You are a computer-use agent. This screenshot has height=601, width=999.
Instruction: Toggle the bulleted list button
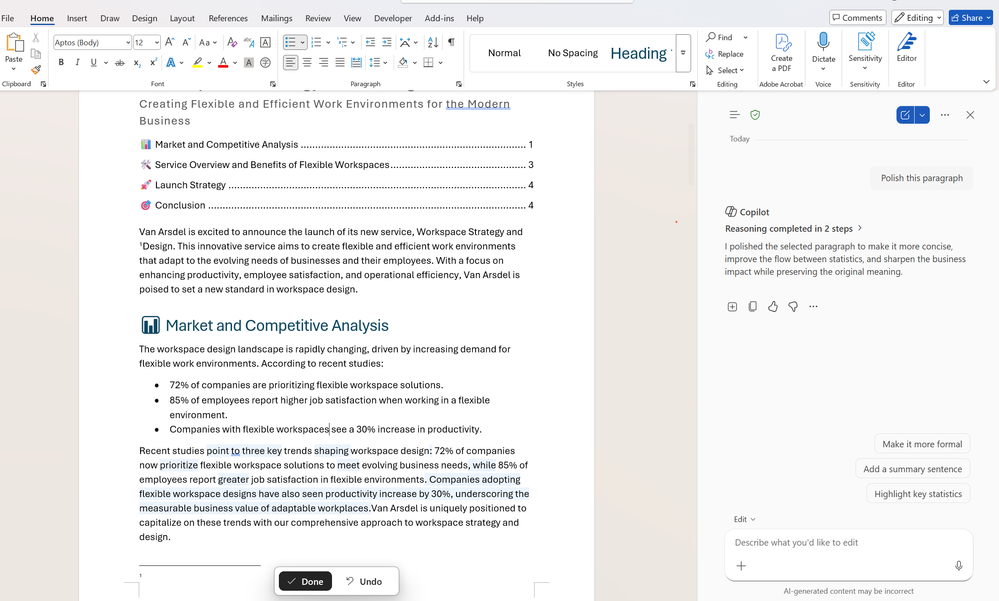coord(290,42)
